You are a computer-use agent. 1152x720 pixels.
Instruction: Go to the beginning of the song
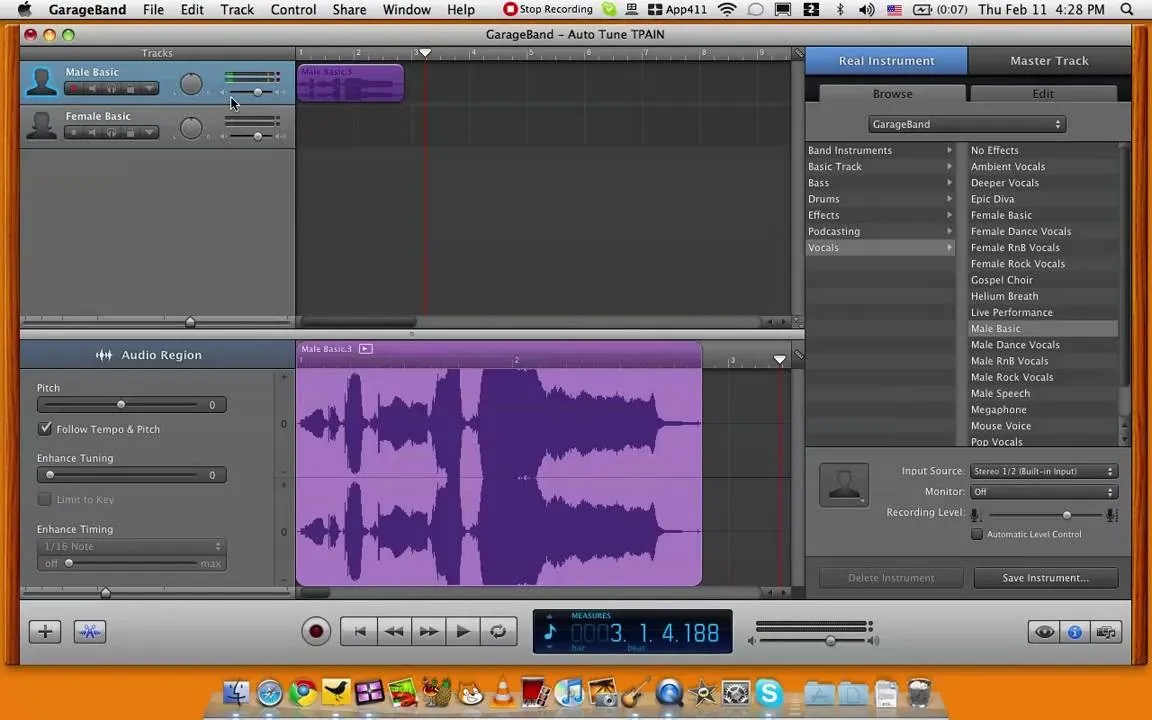[359, 632]
